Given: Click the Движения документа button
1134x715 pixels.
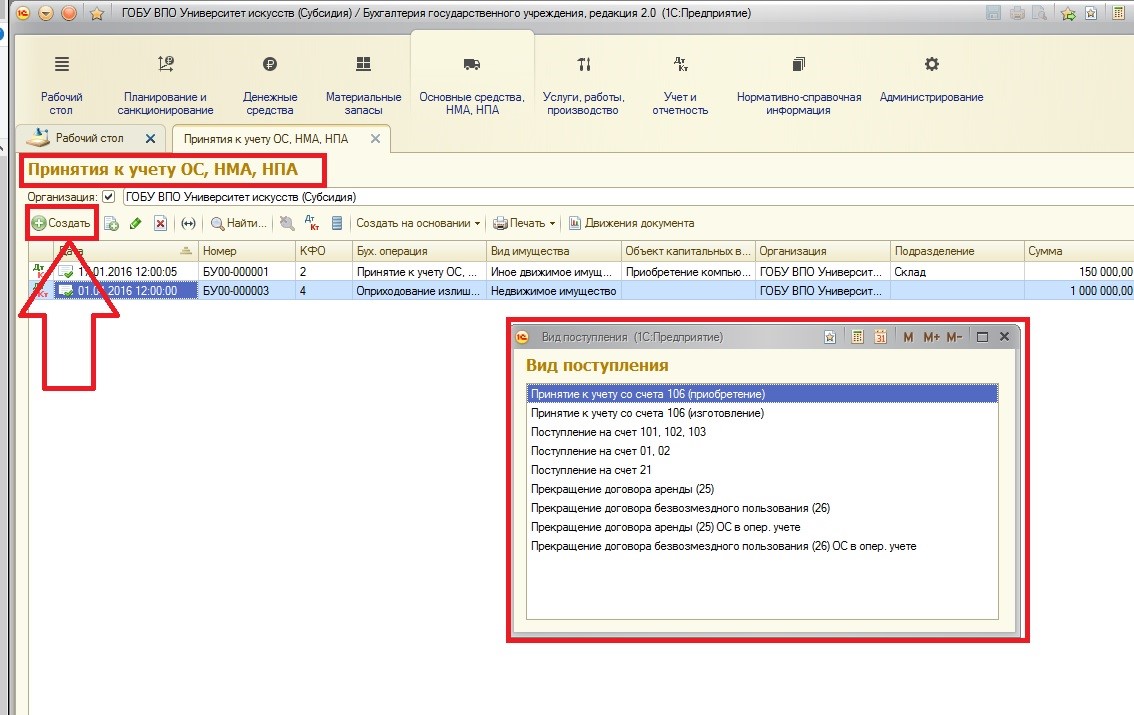Looking at the screenshot, I should [x=631, y=224].
